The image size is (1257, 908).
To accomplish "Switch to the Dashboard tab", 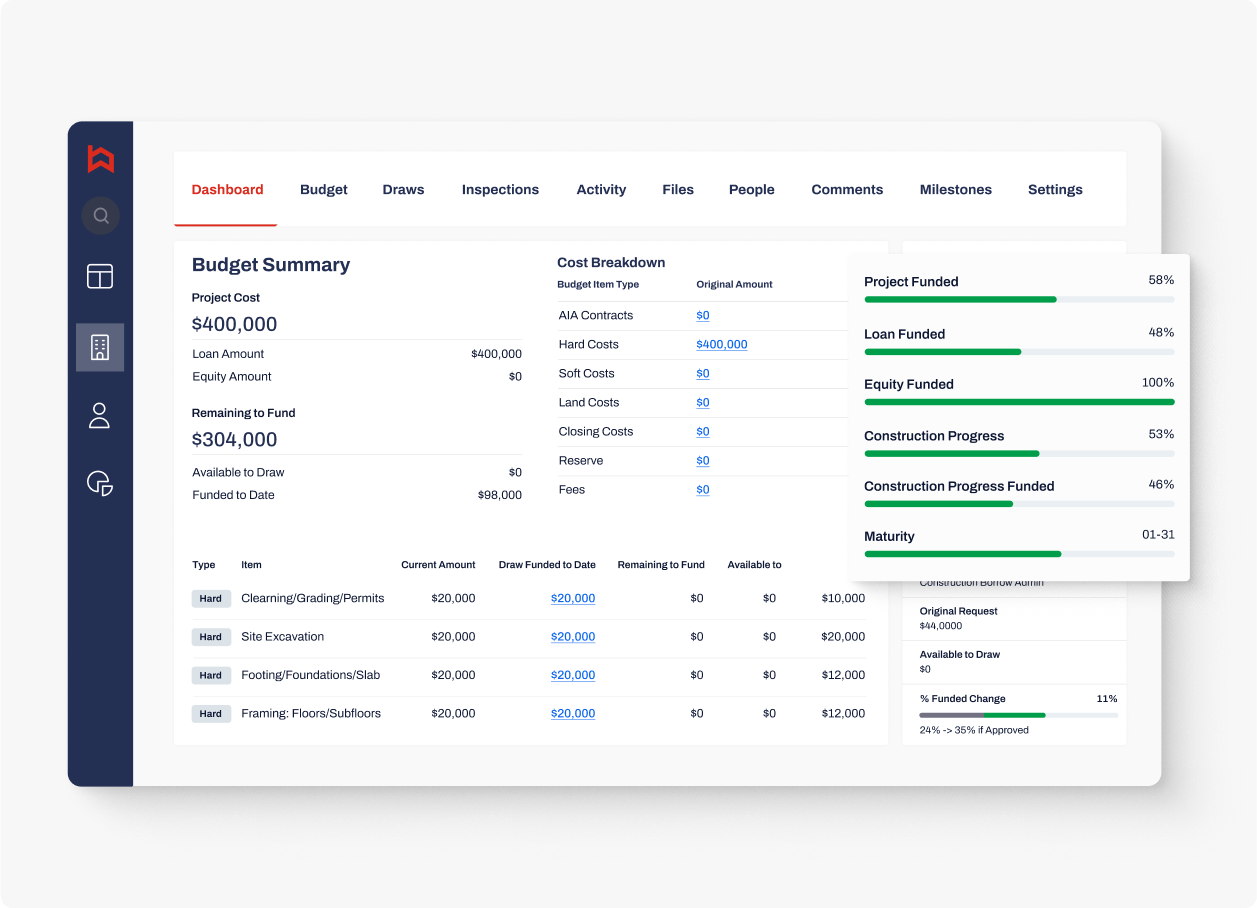I will (227, 189).
